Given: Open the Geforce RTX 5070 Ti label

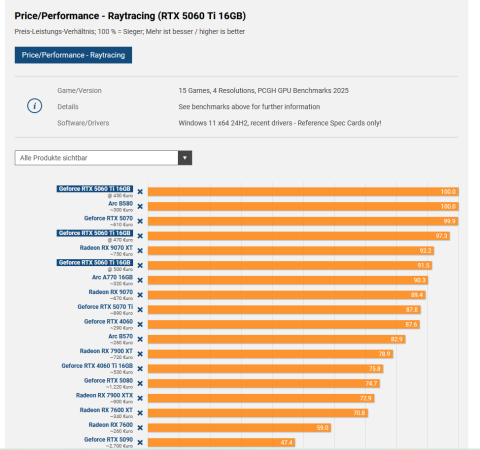Looking at the screenshot, I should coord(105,307).
